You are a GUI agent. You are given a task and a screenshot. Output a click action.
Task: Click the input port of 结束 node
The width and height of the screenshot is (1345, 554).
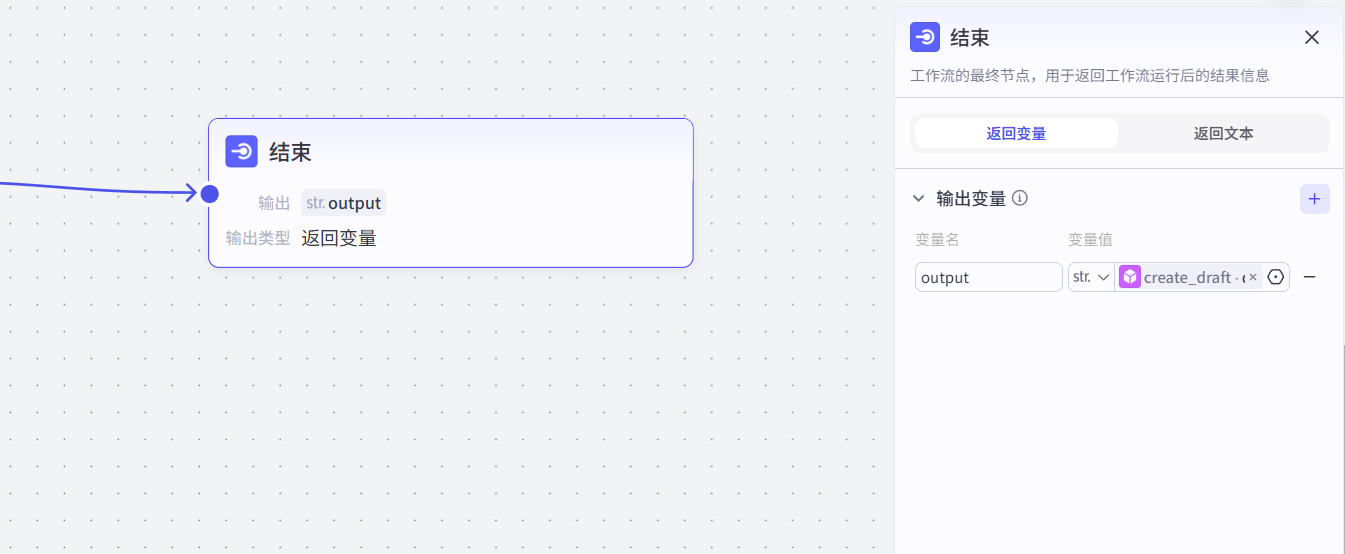pyautogui.click(x=210, y=193)
